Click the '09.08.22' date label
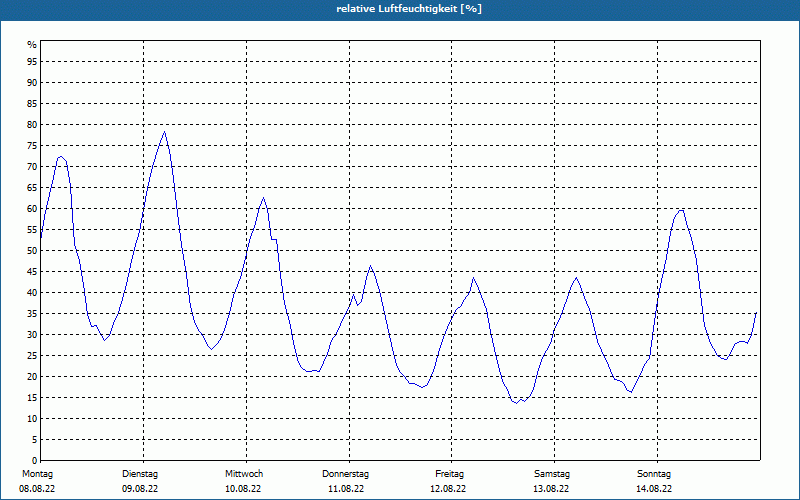The height and width of the screenshot is (500, 800). [x=140, y=489]
